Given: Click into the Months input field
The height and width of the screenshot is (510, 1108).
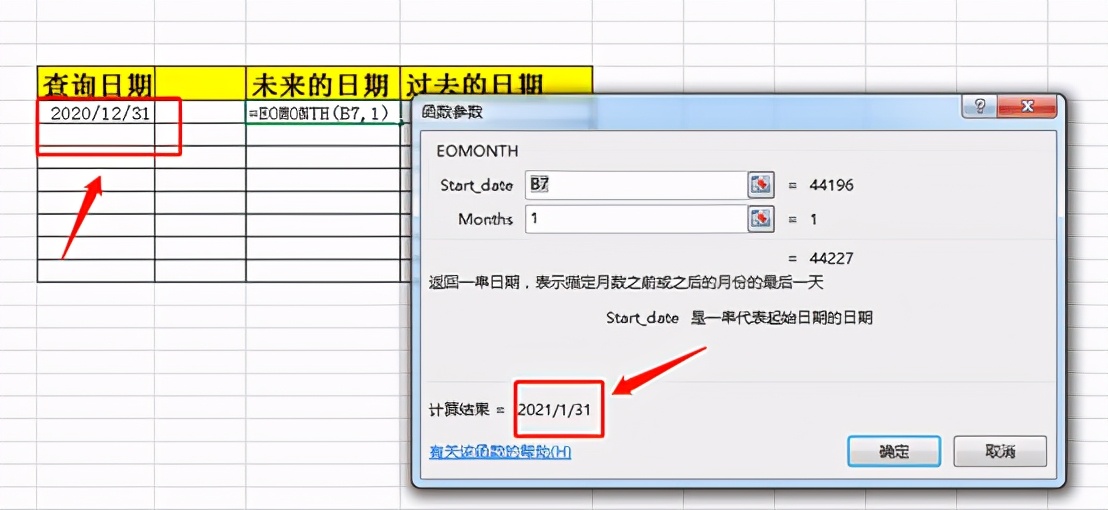Looking at the screenshot, I should pyautogui.click(x=636, y=218).
